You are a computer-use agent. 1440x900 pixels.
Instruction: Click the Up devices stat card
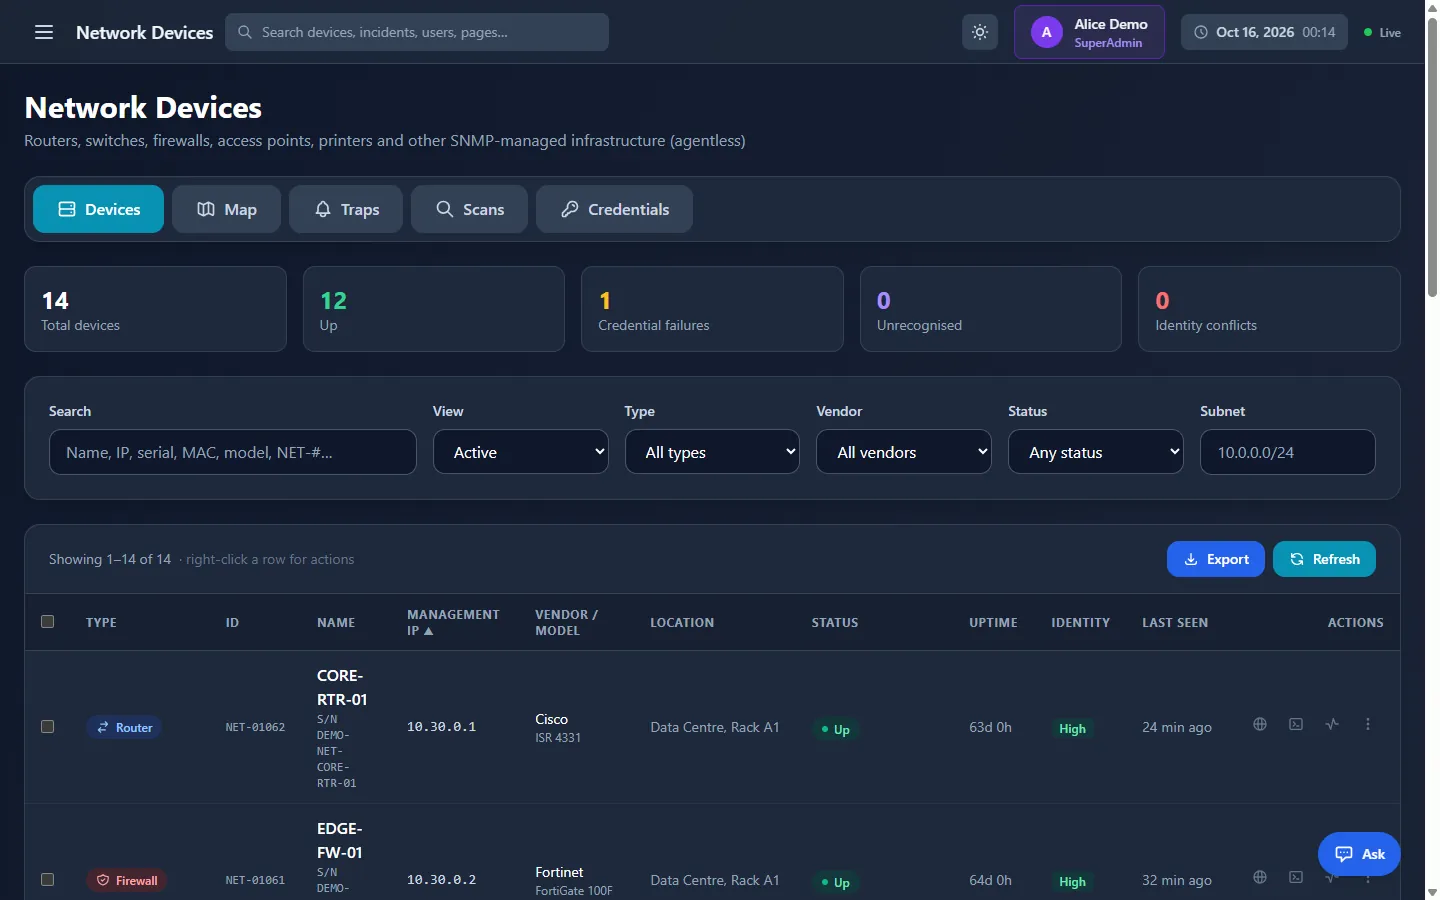coord(434,309)
